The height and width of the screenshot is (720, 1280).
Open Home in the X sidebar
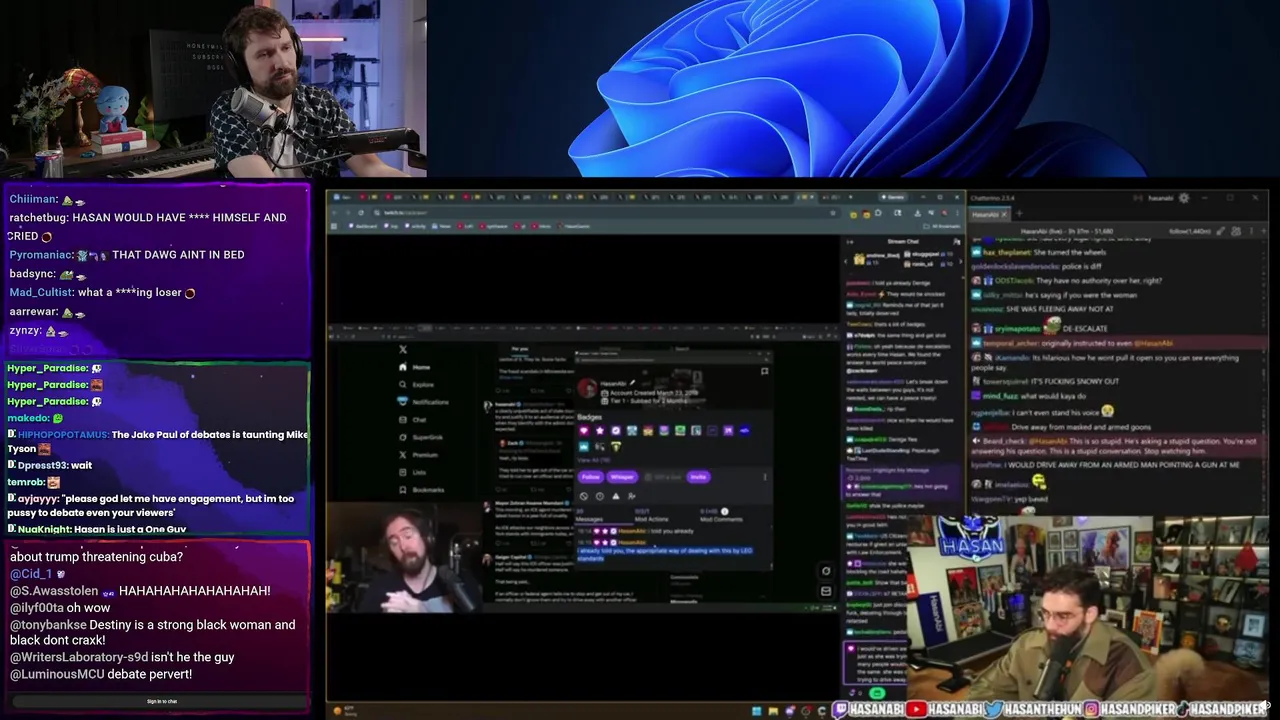pos(415,367)
